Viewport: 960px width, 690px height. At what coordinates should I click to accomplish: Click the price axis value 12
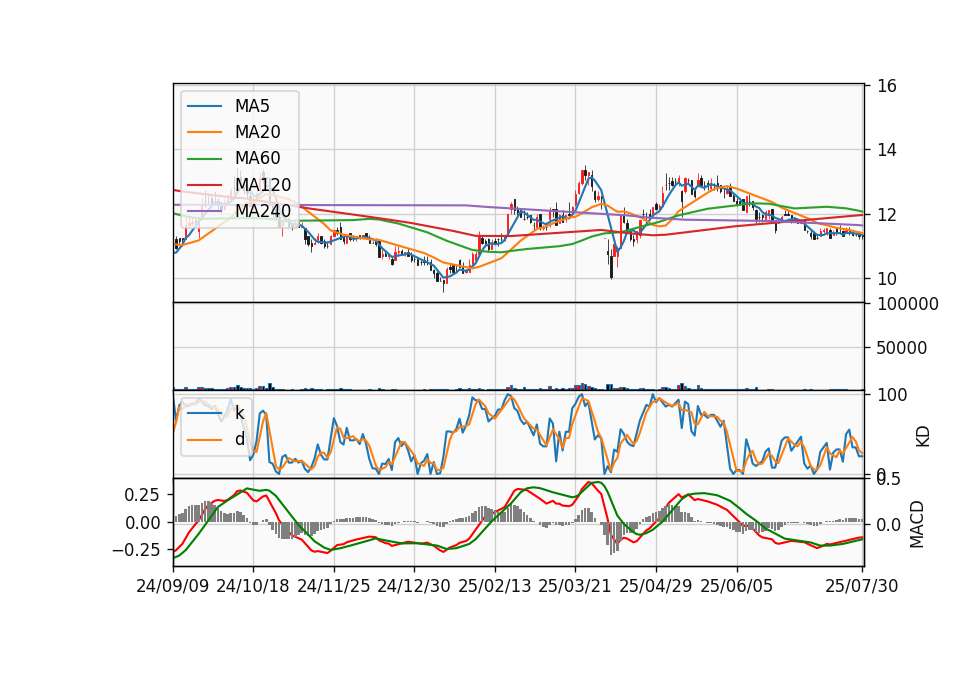[x=887, y=215]
